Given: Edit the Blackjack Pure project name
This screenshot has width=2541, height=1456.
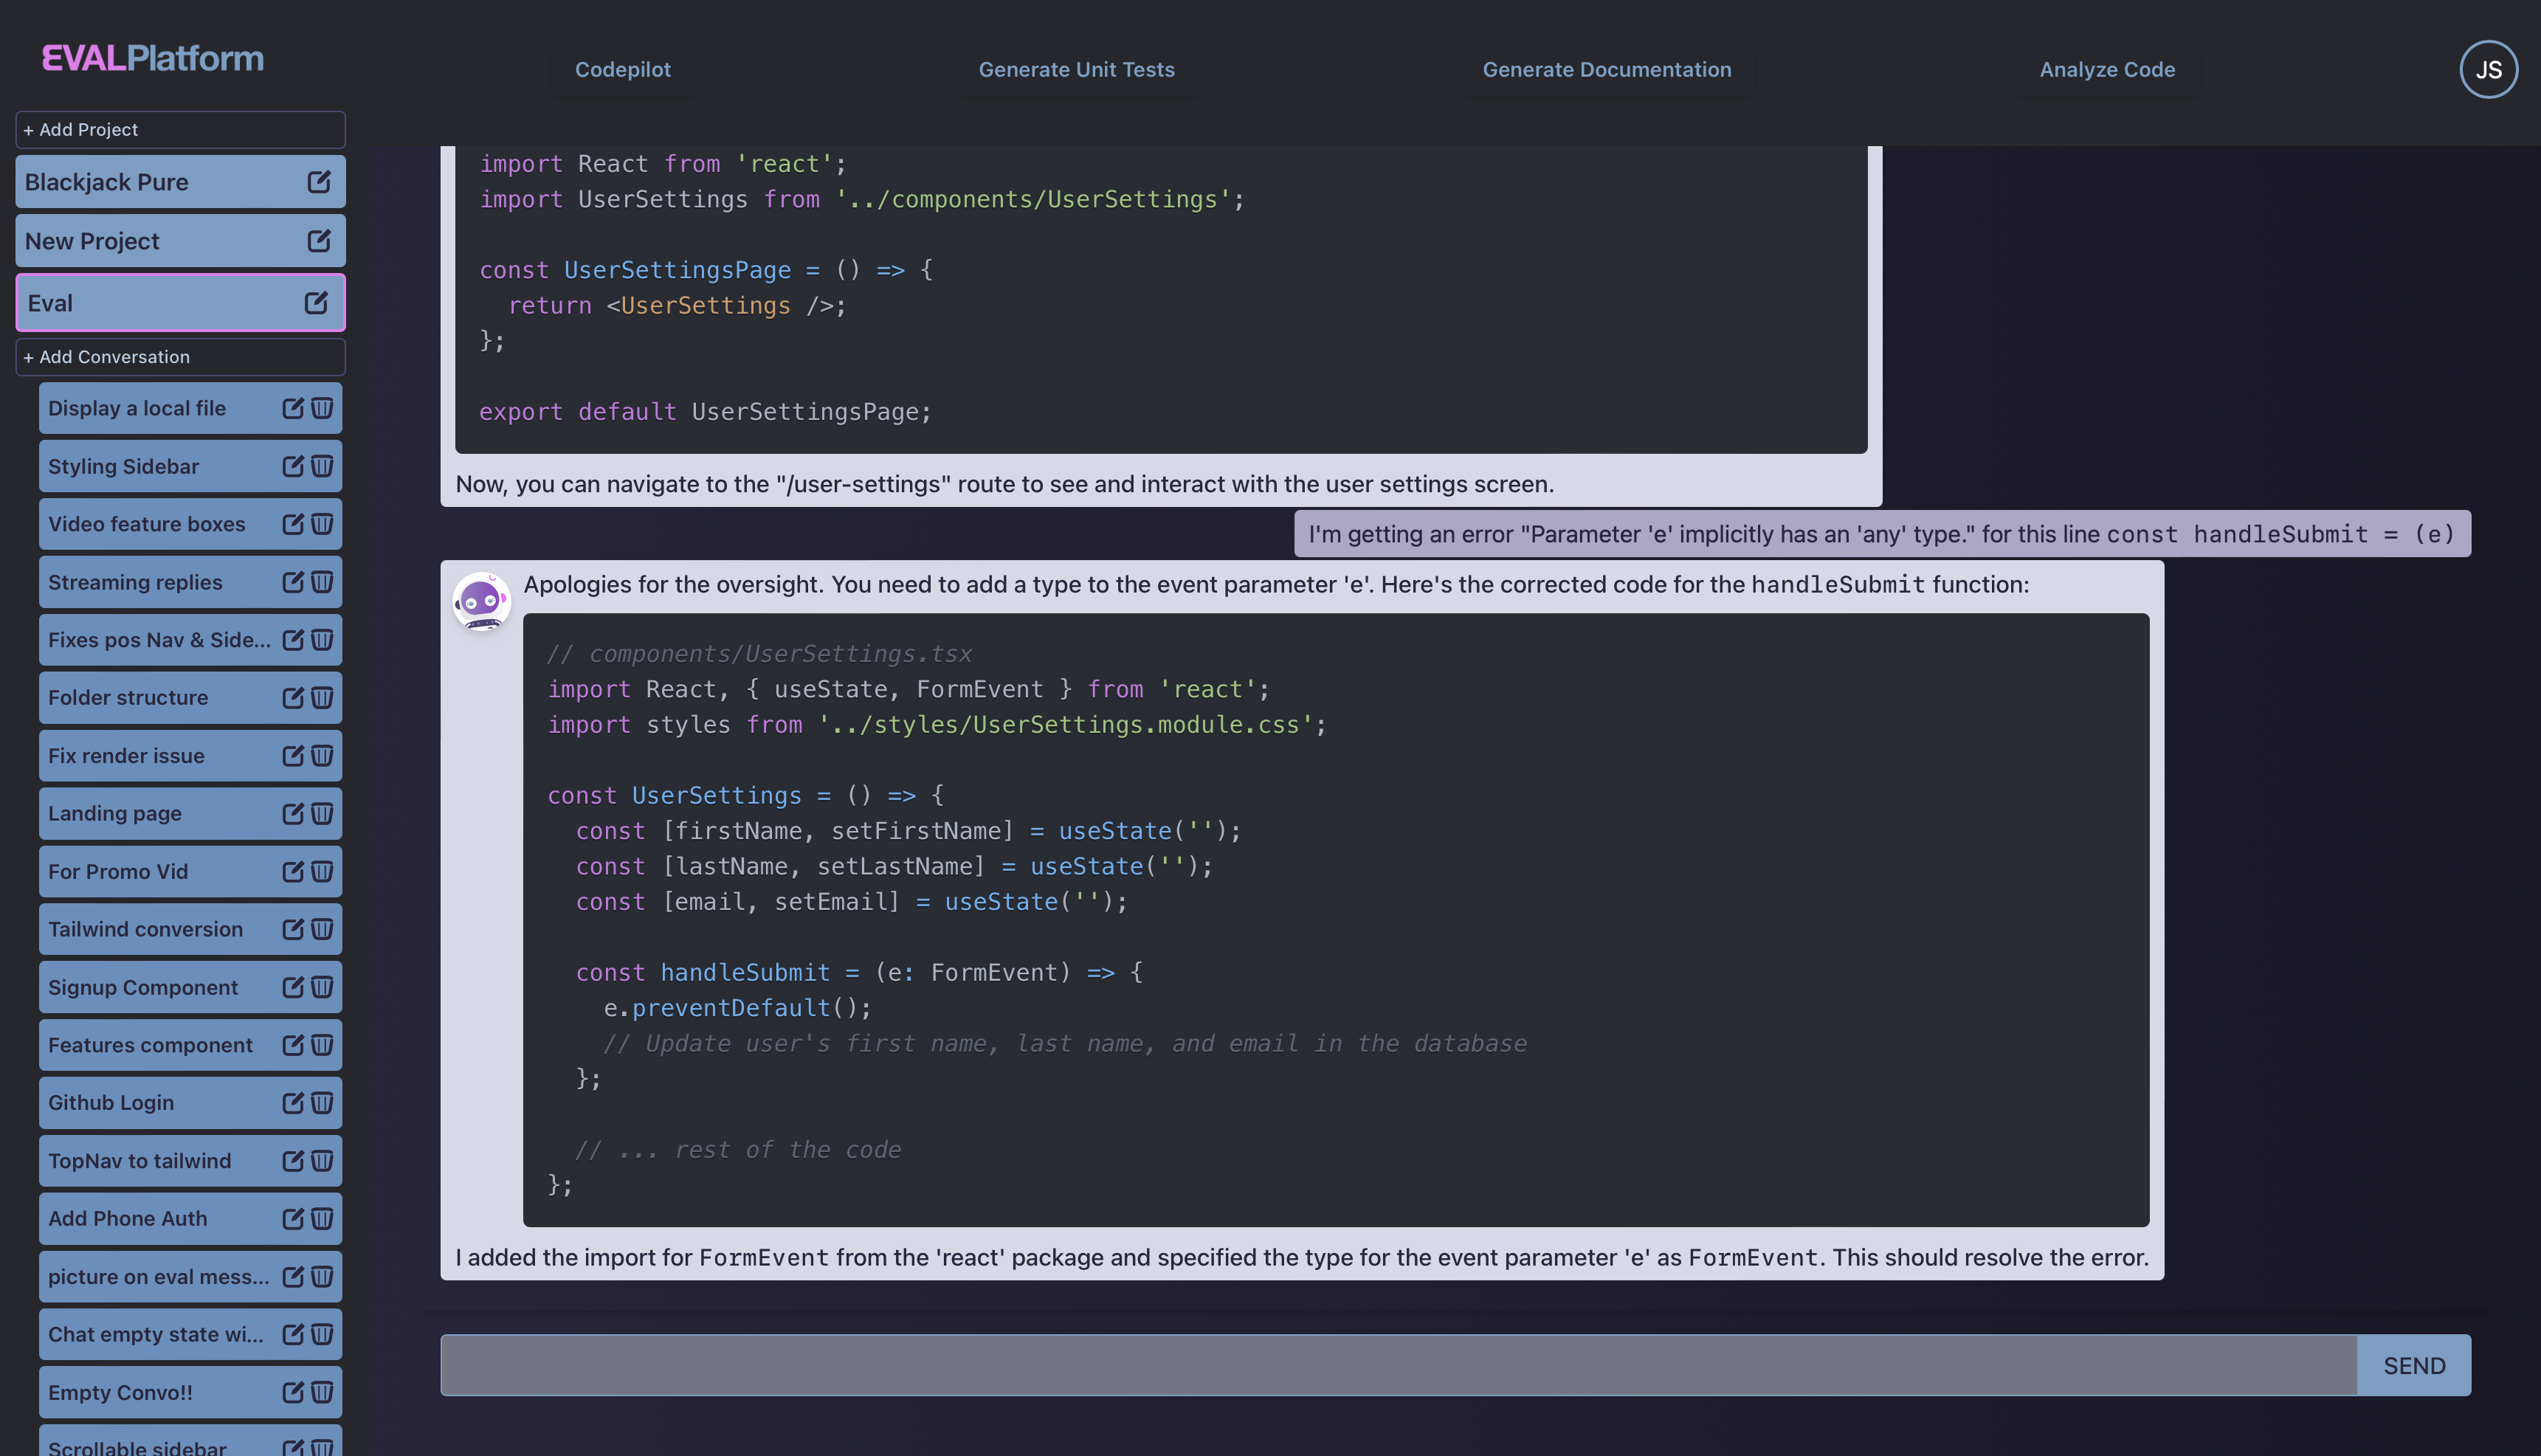Looking at the screenshot, I should click(319, 181).
